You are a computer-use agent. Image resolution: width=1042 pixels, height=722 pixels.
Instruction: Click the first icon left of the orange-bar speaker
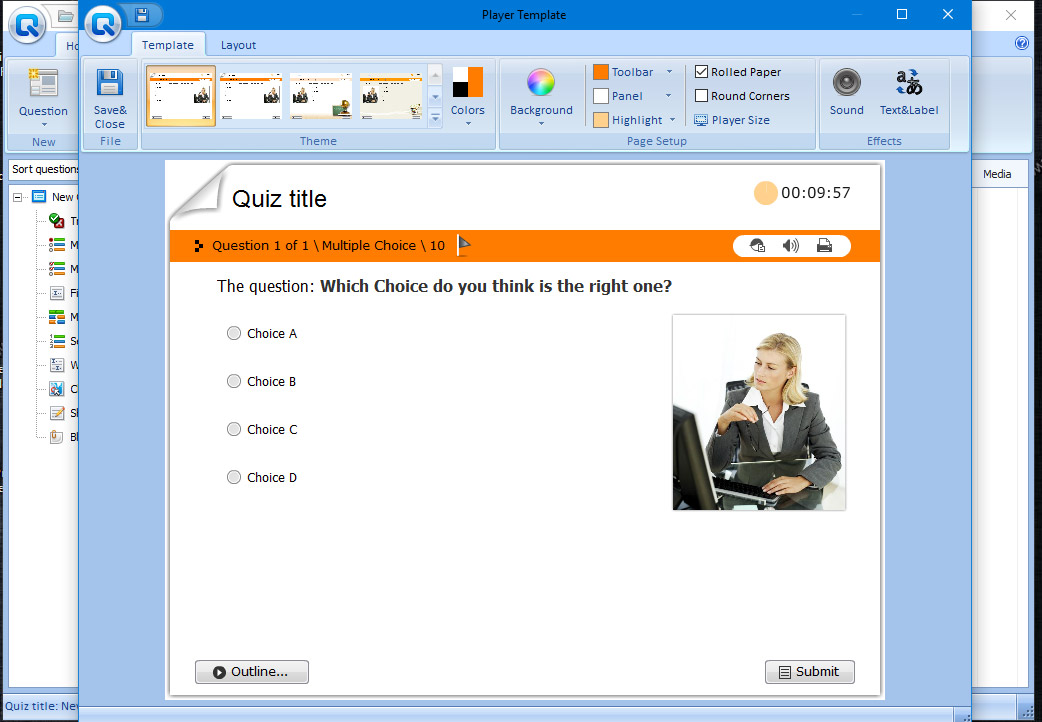pyautogui.click(x=758, y=246)
